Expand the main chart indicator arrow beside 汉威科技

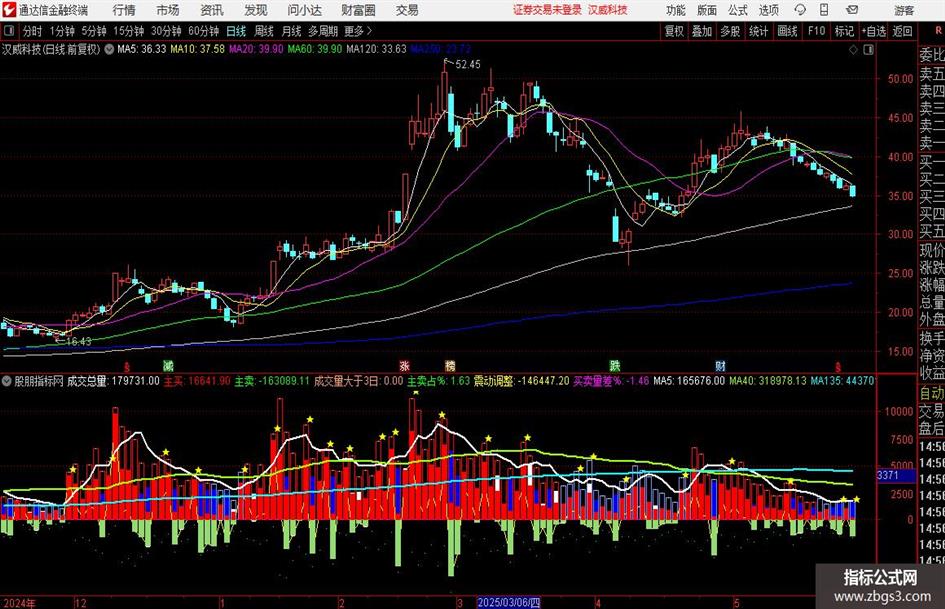[x=109, y=49]
